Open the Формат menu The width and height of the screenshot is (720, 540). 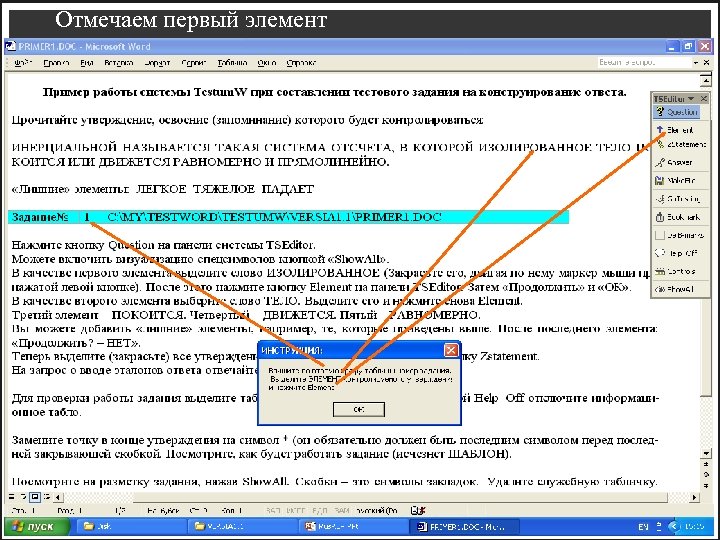pyautogui.click(x=157, y=63)
